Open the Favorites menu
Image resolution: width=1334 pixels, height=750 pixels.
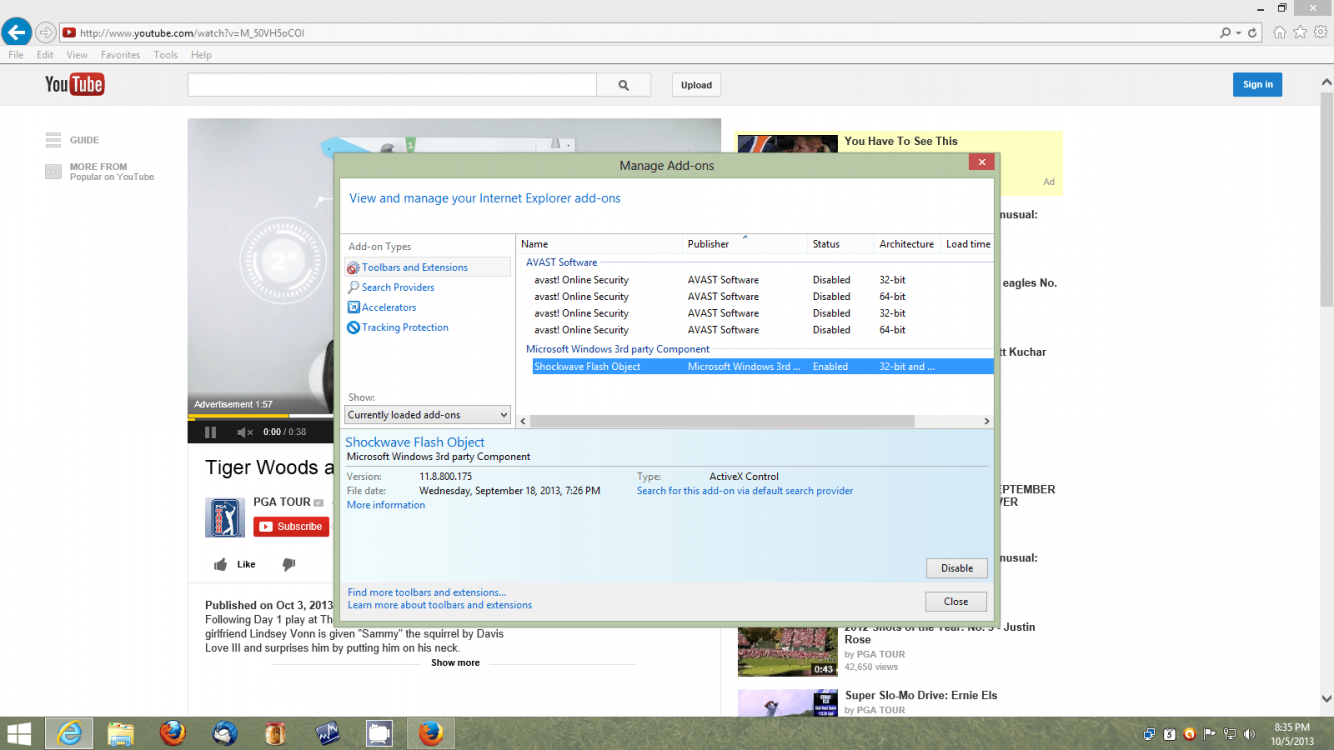click(x=120, y=55)
